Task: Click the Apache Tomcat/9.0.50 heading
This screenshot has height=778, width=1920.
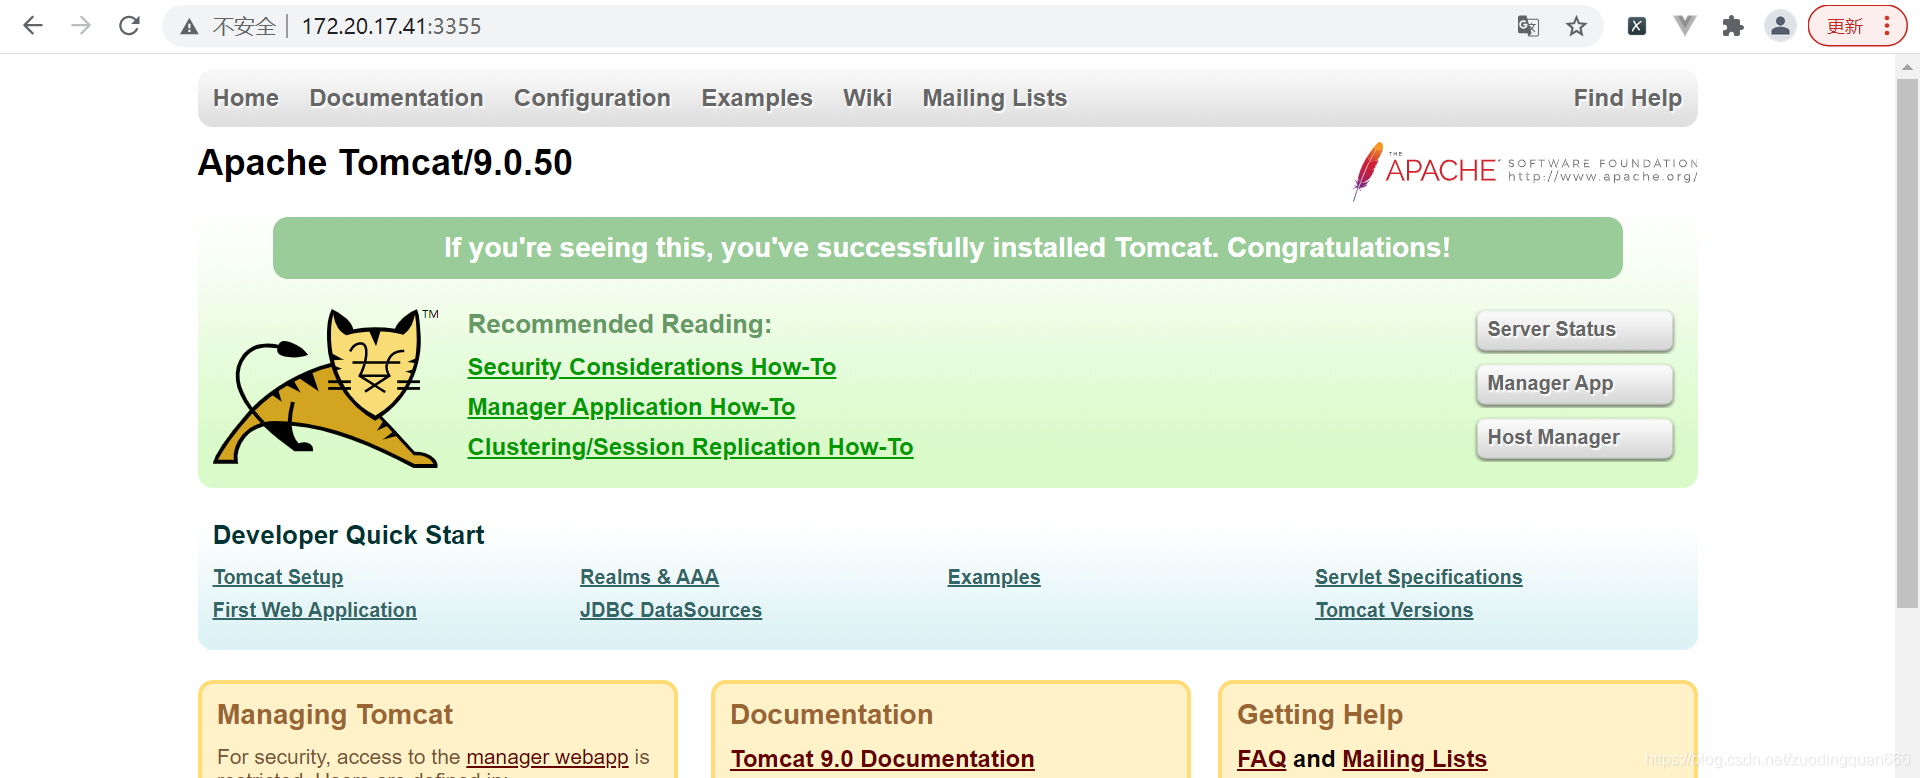Action: (385, 163)
